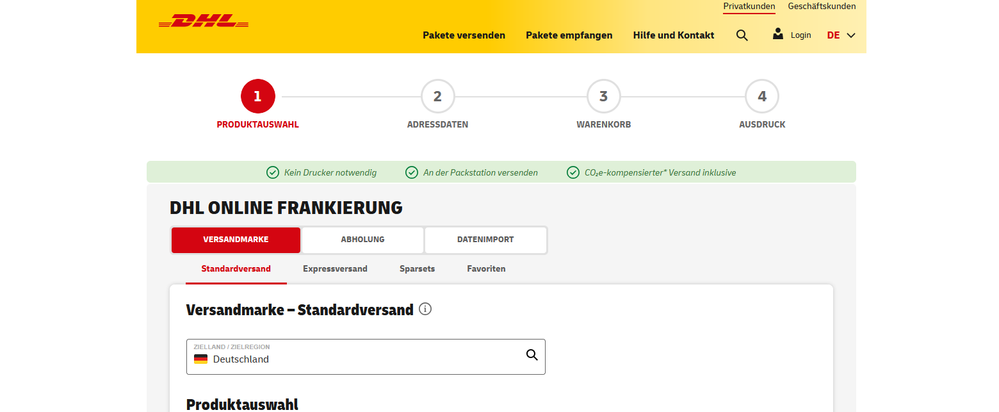Click checkmark icon beside Kein Drucker notwendig
Image resolution: width=999 pixels, height=412 pixels.
pos(273,172)
